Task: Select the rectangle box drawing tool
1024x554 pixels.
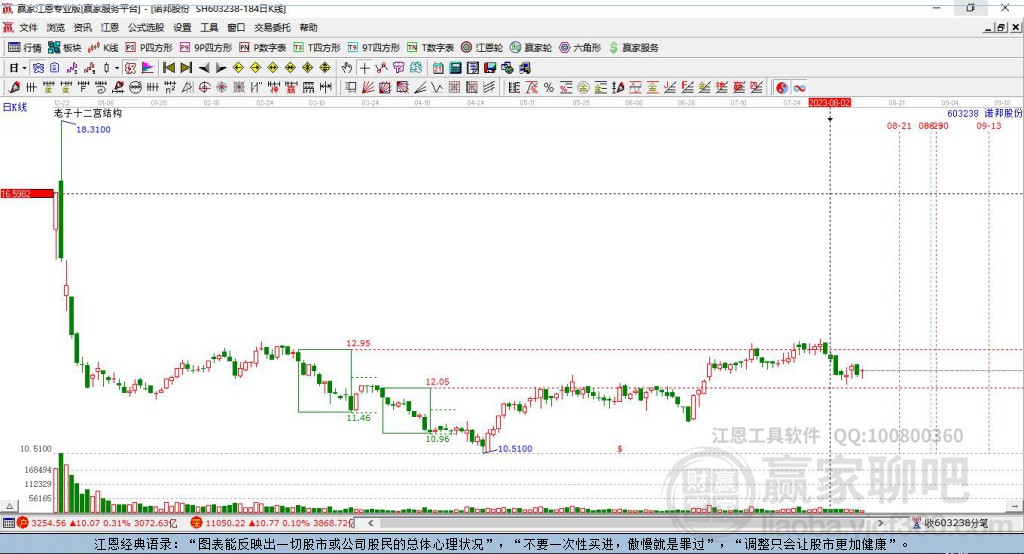Action: click(351, 88)
